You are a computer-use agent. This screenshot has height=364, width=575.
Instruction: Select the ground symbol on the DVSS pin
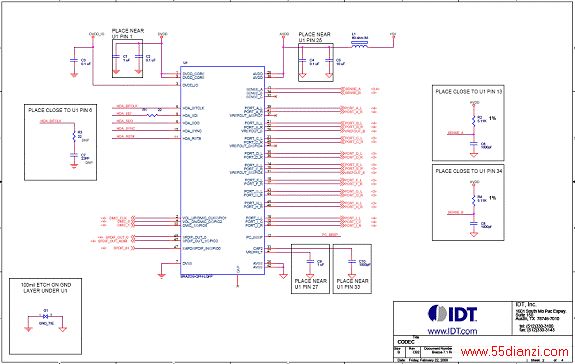[161, 275]
